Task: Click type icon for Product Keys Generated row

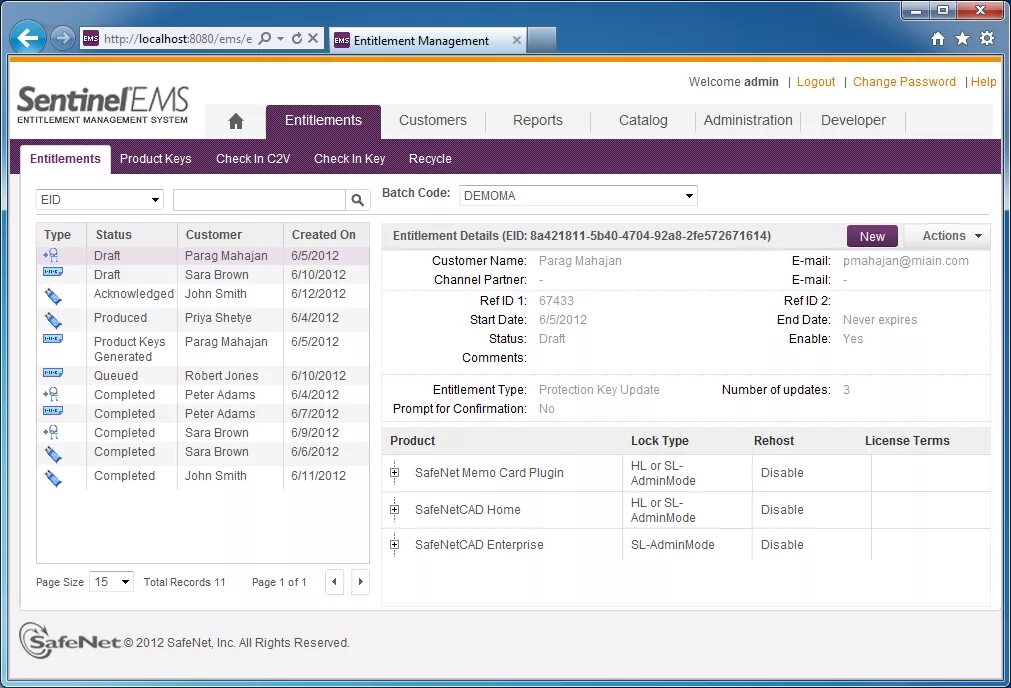Action: [52, 339]
